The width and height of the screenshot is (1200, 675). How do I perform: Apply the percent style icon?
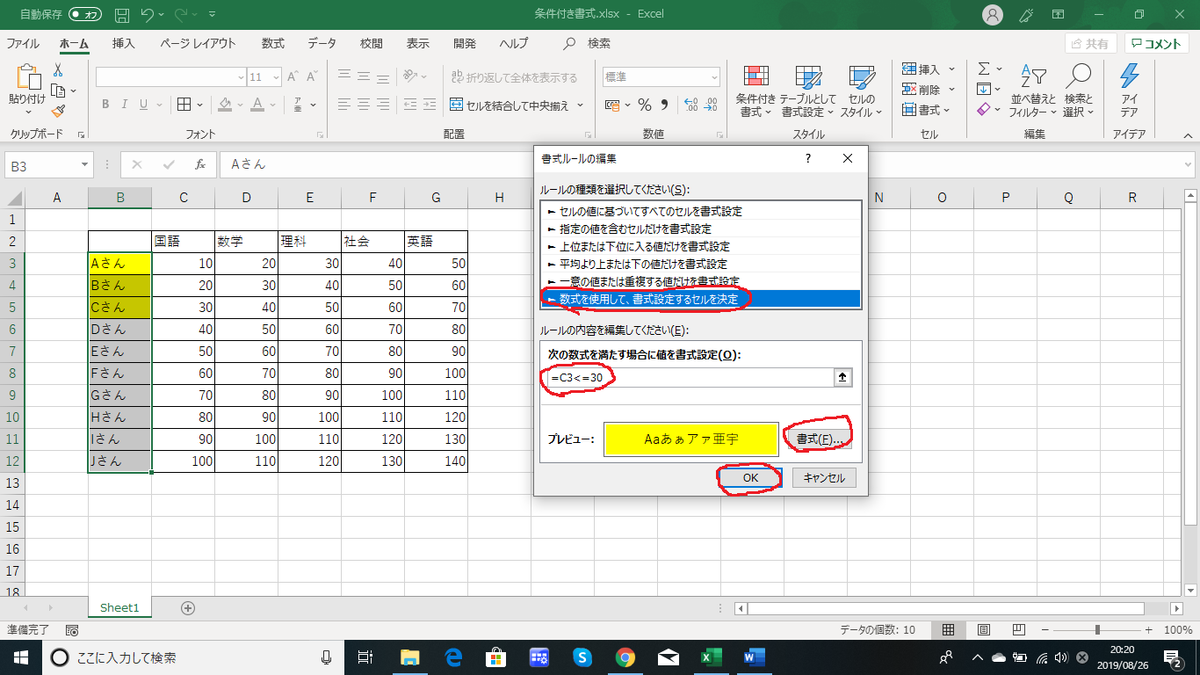point(646,103)
